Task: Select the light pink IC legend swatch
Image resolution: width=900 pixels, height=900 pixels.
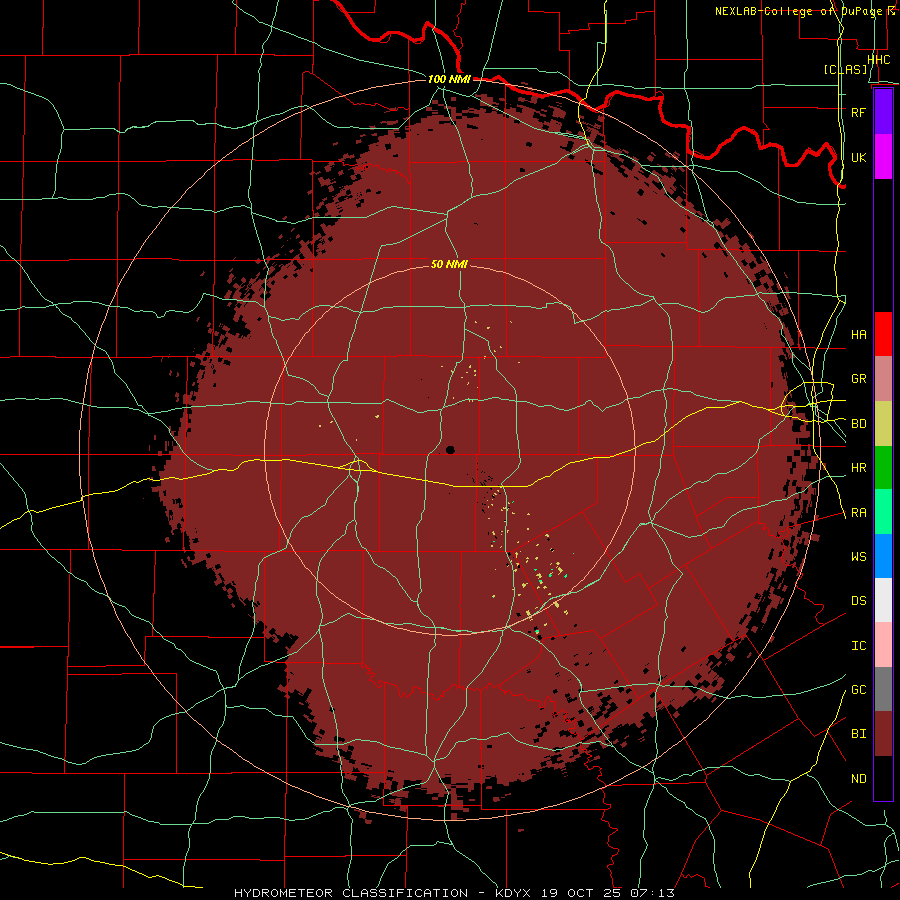Action: (883, 645)
